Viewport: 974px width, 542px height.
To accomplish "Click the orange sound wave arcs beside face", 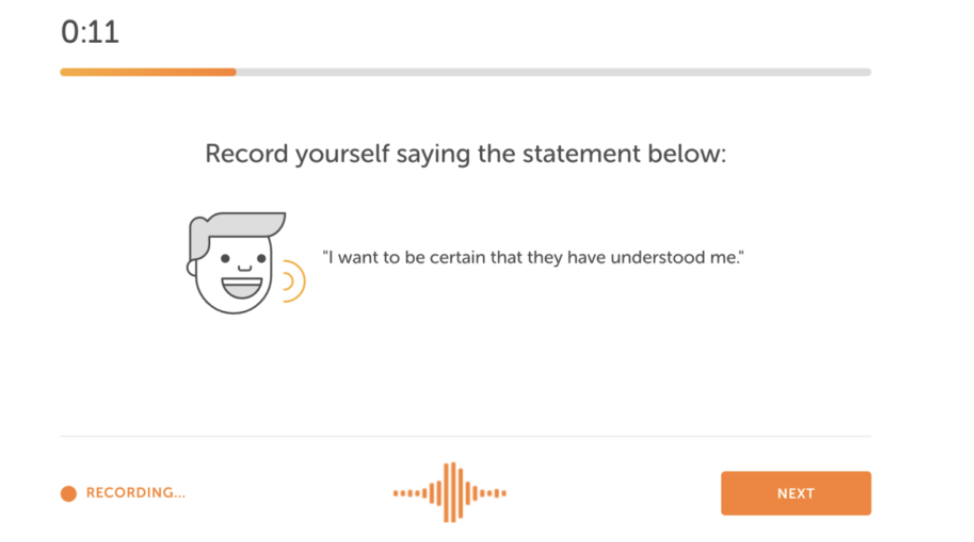I will pos(293,281).
